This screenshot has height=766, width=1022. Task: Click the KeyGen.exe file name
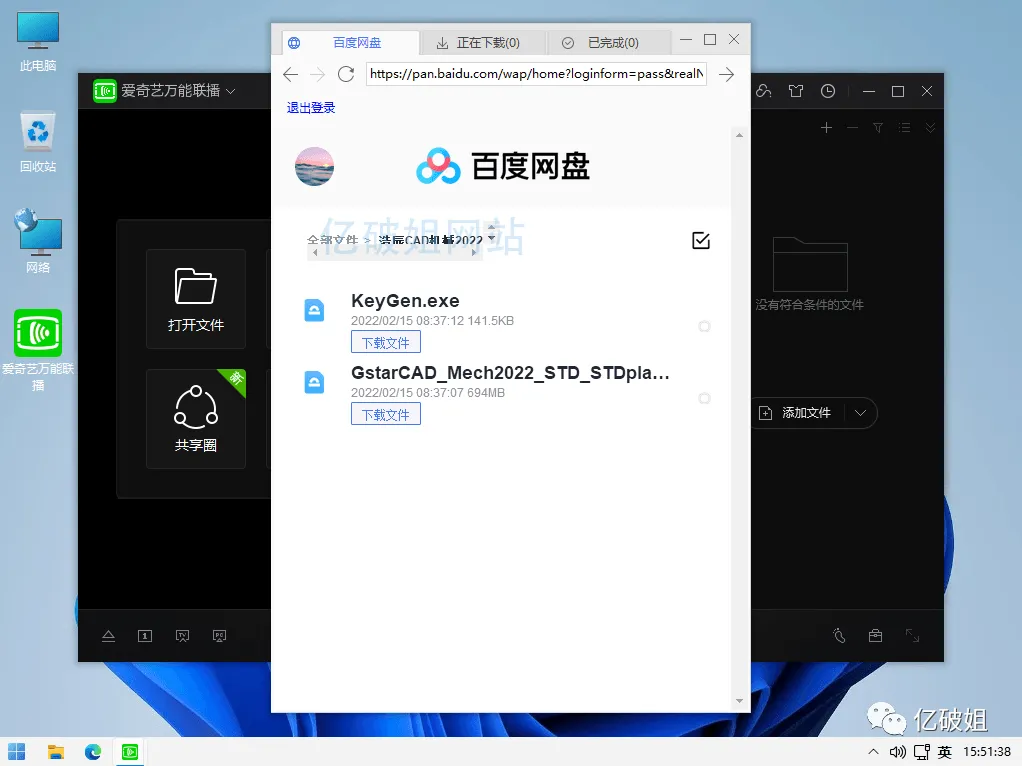pyautogui.click(x=405, y=301)
